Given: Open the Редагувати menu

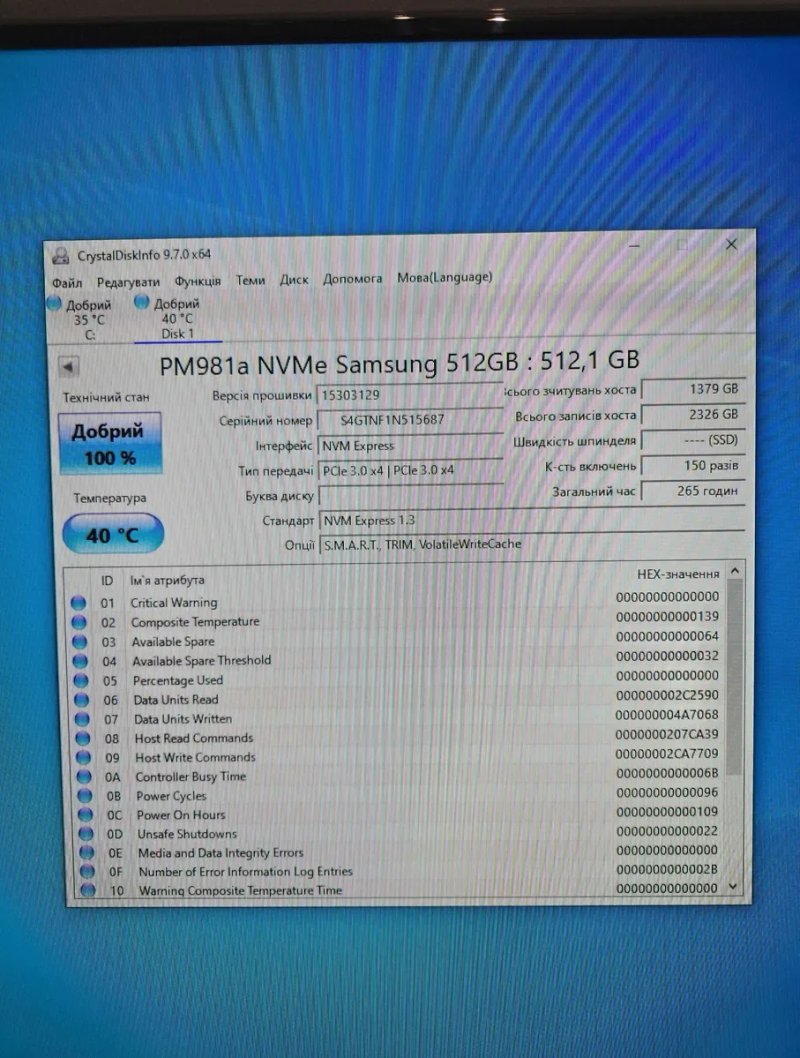Looking at the screenshot, I should click(128, 282).
